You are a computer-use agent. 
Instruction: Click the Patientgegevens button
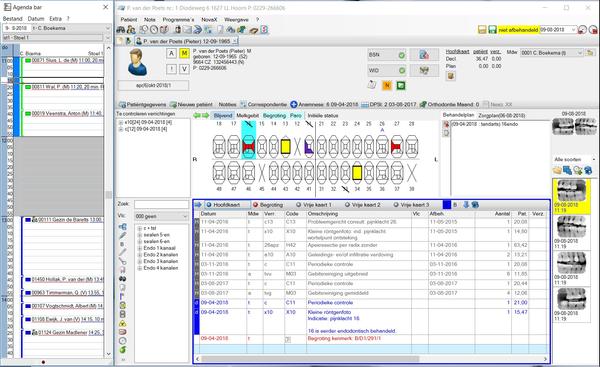(x=143, y=104)
